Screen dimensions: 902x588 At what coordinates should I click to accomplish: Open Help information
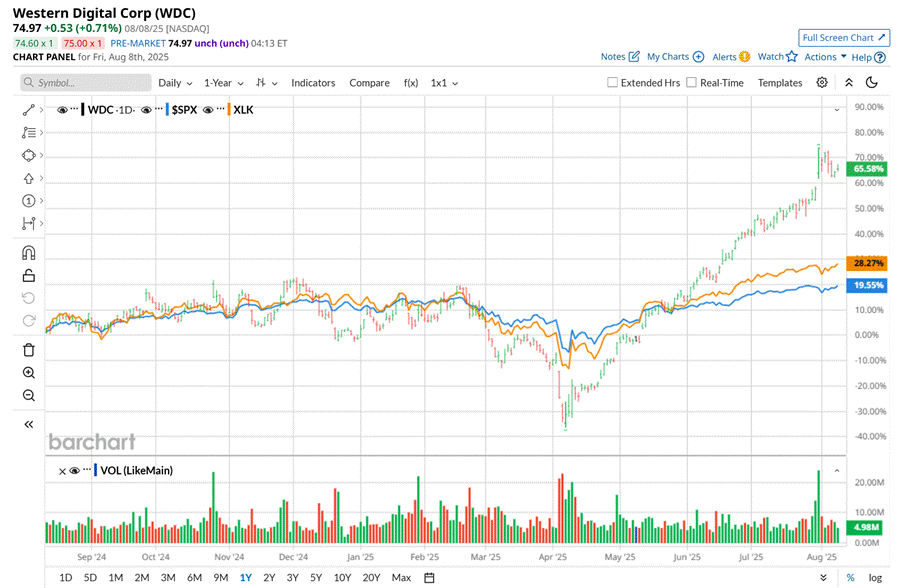(x=868, y=57)
